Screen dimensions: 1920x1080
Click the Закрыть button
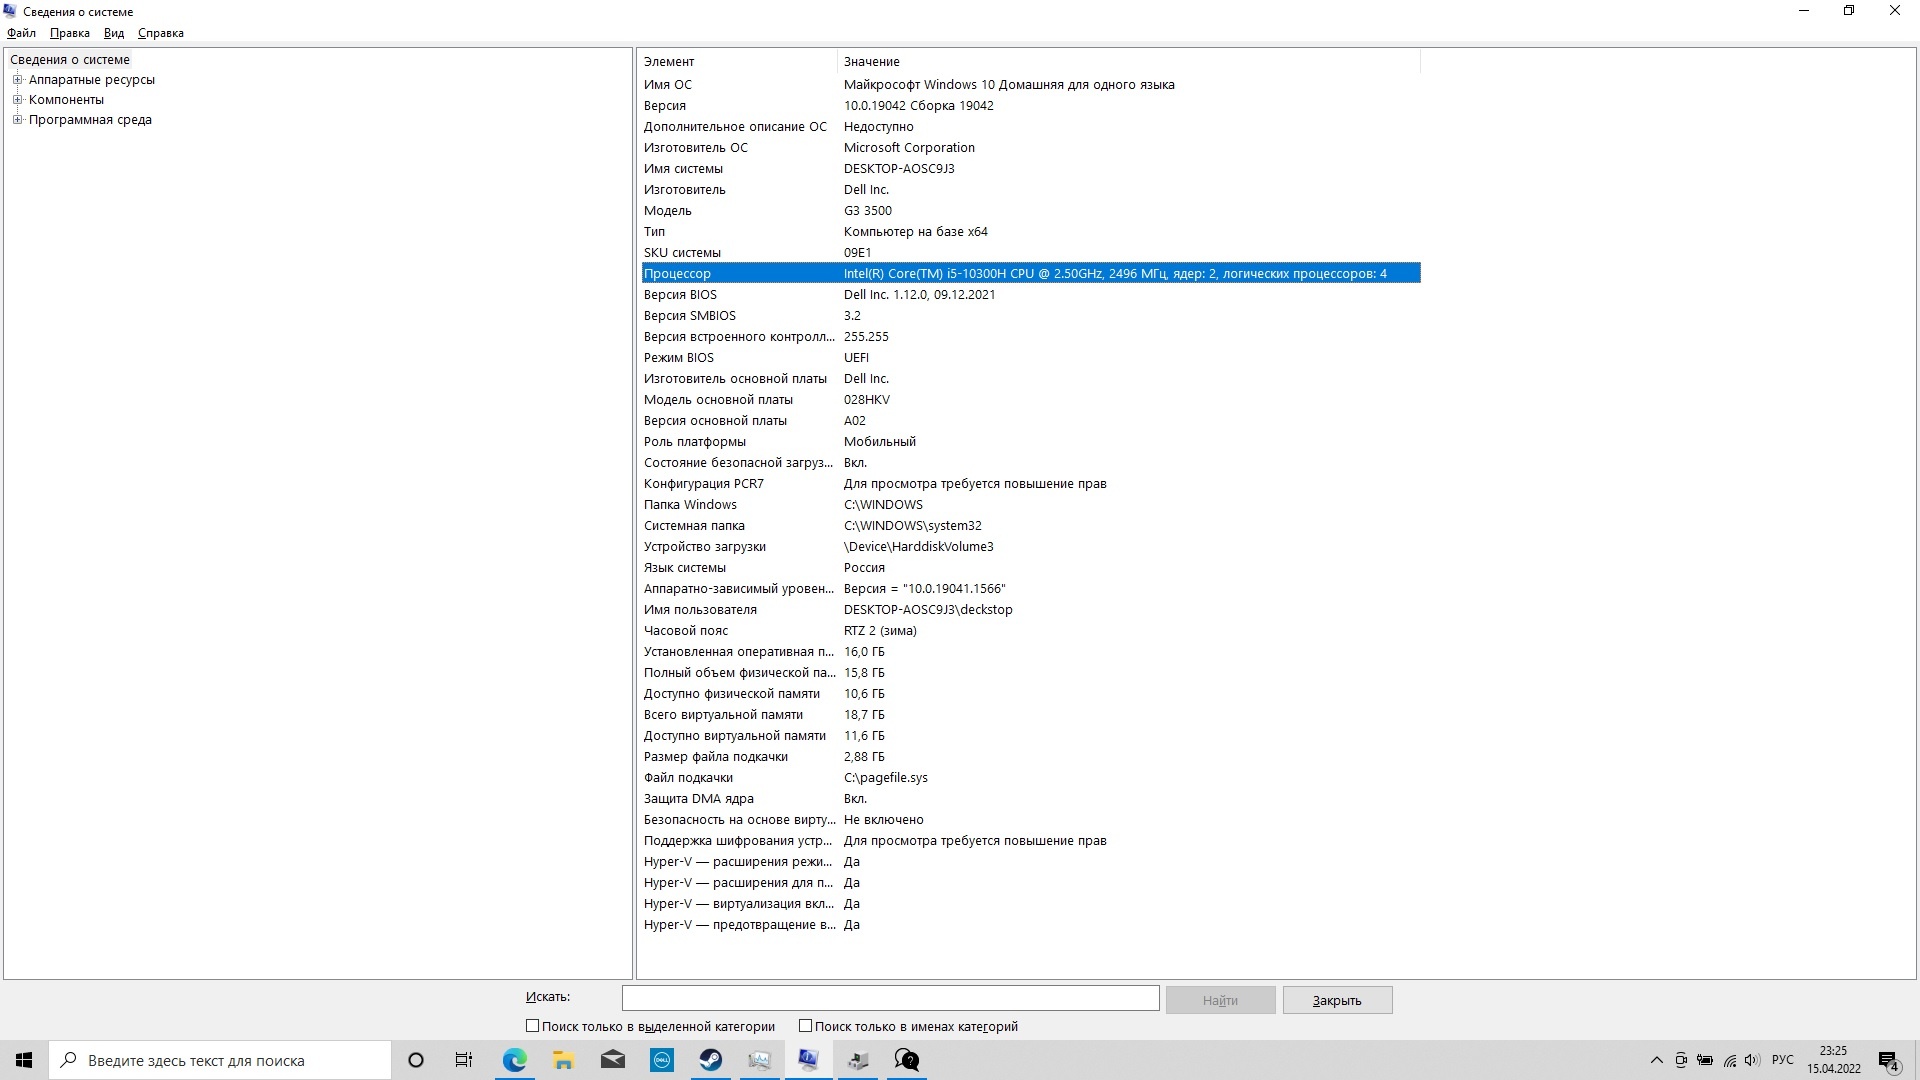pyautogui.click(x=1337, y=1000)
